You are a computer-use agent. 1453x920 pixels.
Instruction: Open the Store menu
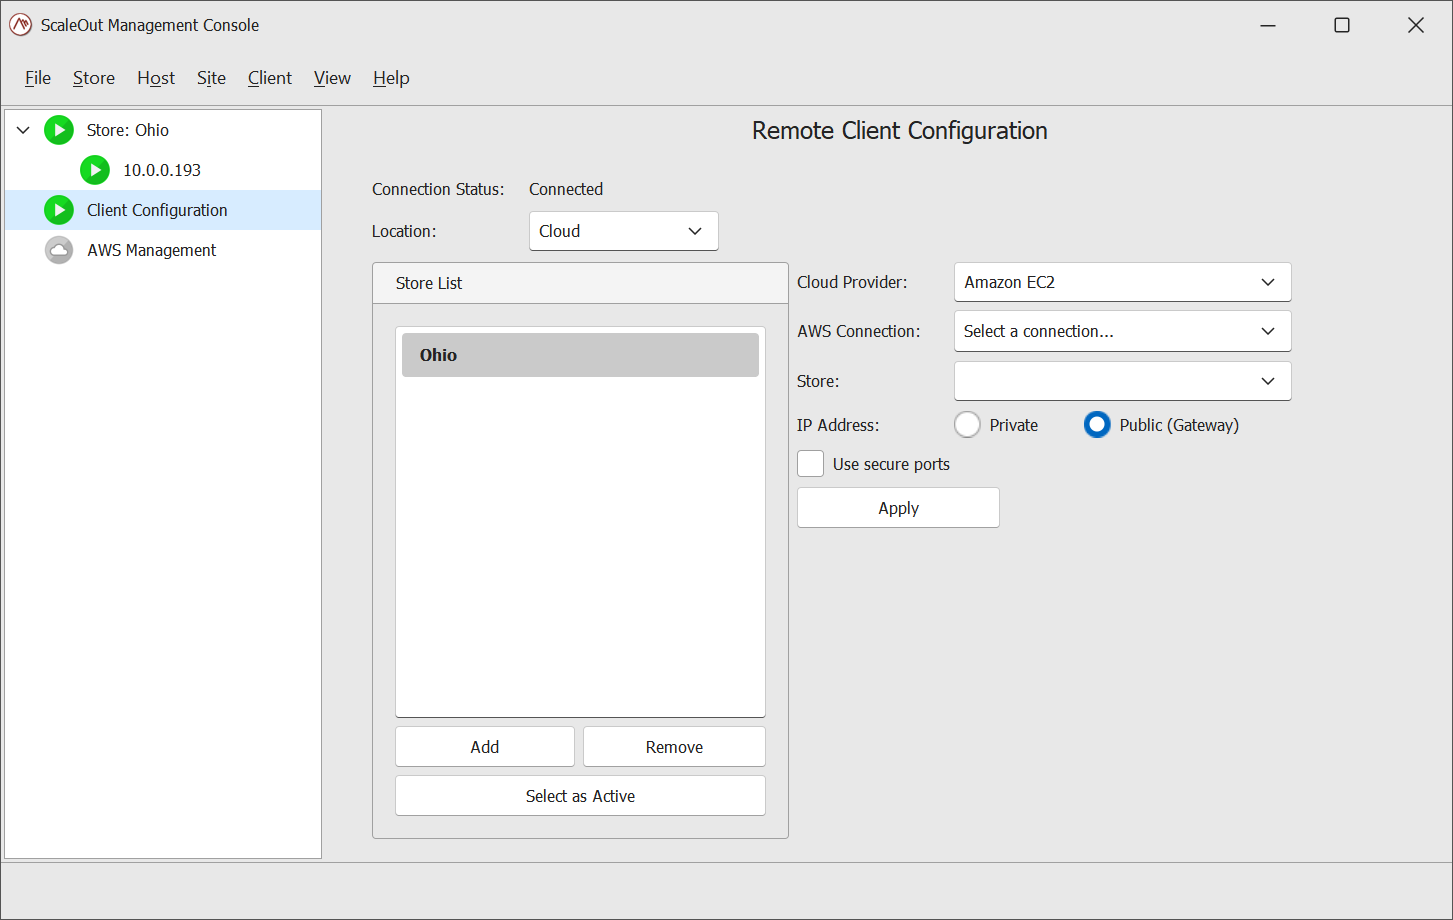tap(94, 78)
